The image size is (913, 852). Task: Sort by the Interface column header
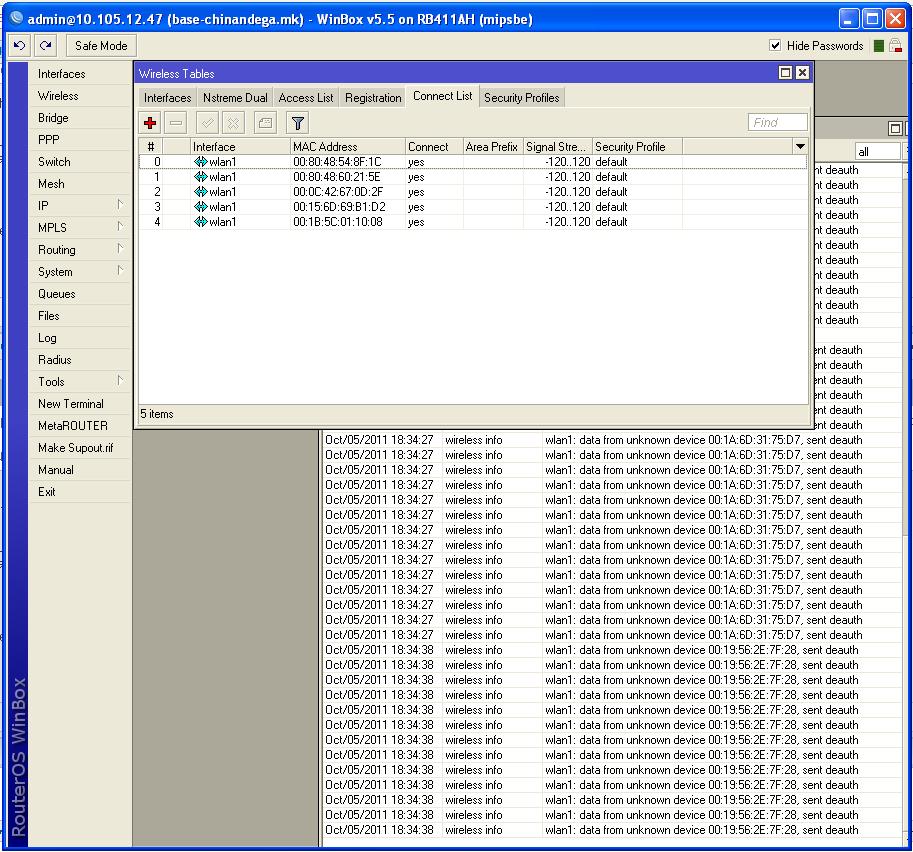240,147
